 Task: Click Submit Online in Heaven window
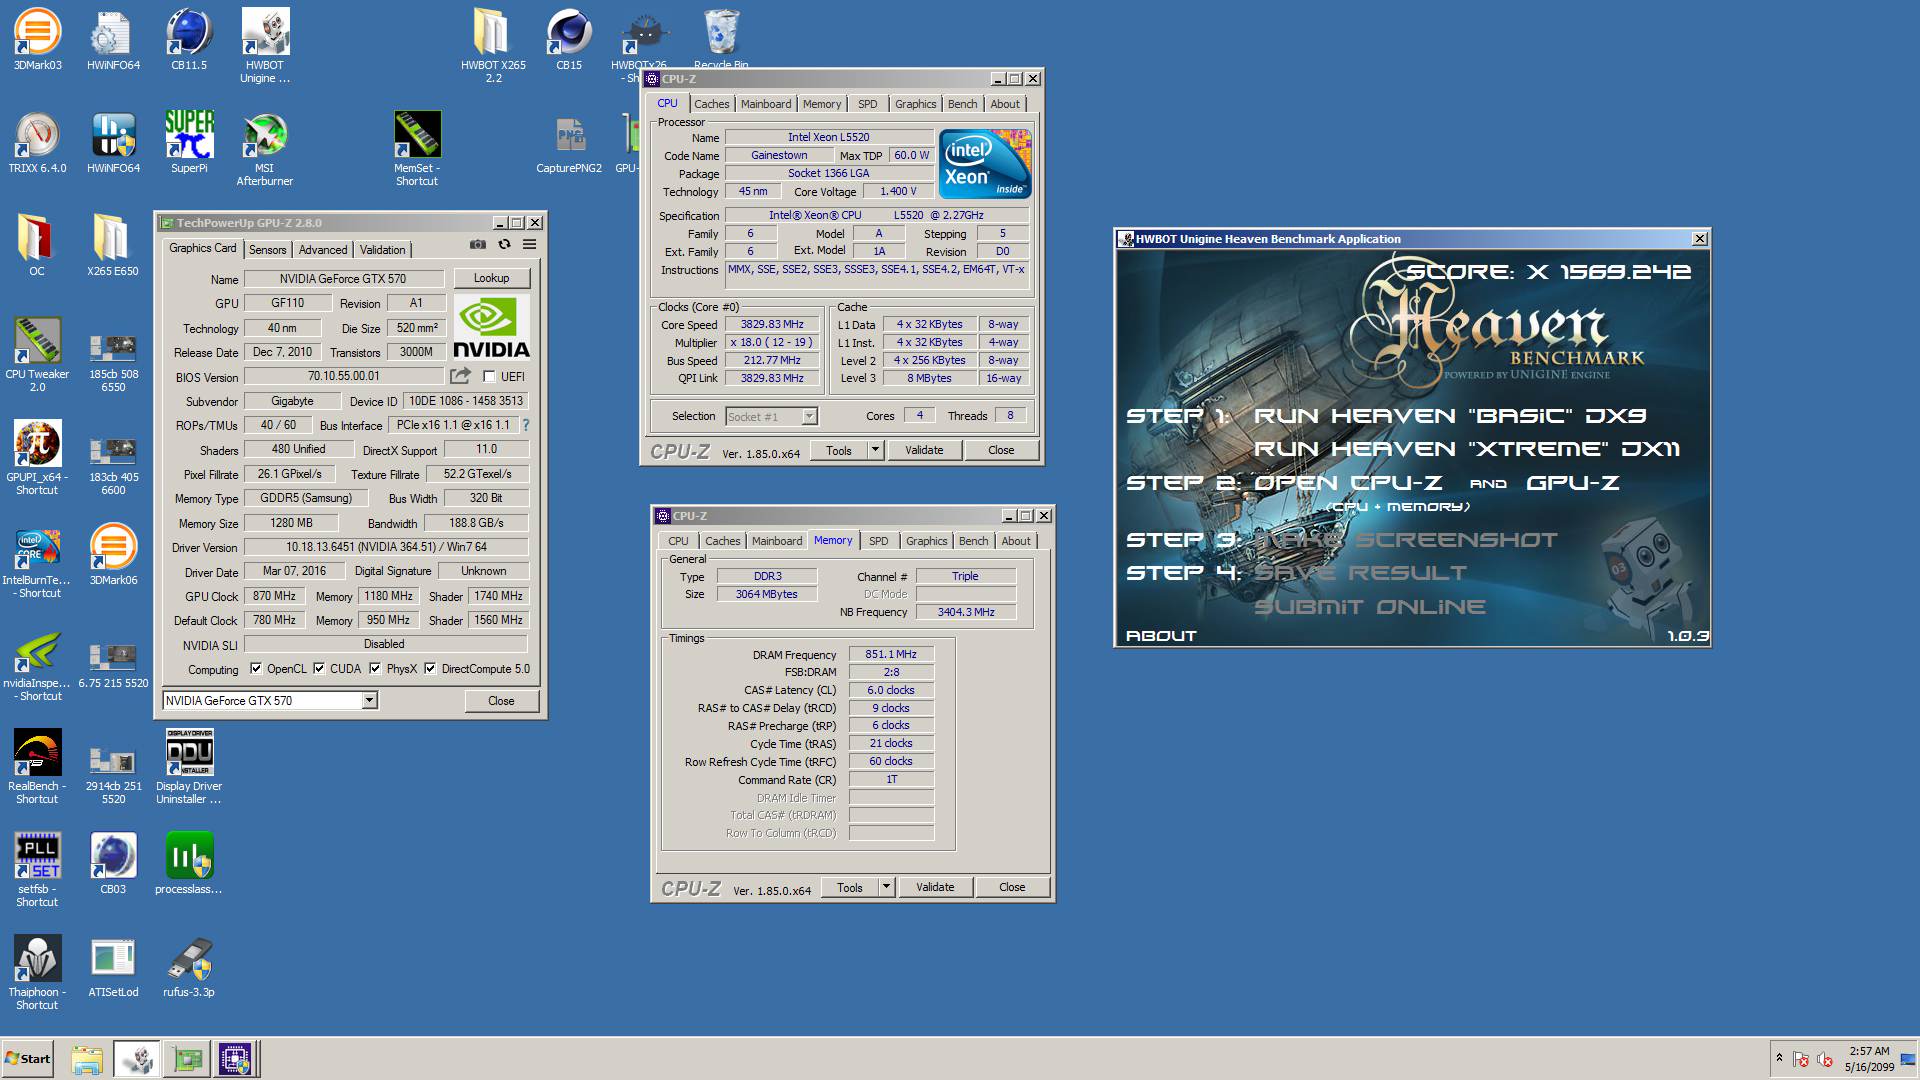1370,607
